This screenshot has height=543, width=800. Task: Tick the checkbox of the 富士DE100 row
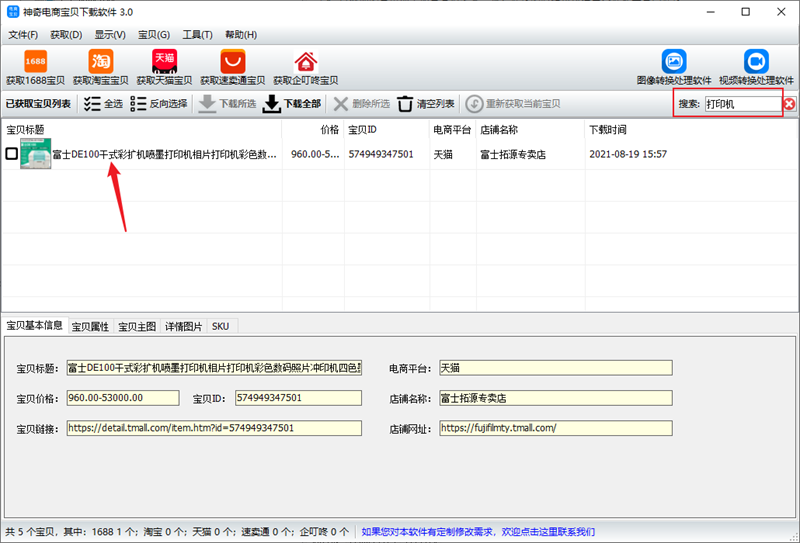pyautogui.click(x=12, y=154)
